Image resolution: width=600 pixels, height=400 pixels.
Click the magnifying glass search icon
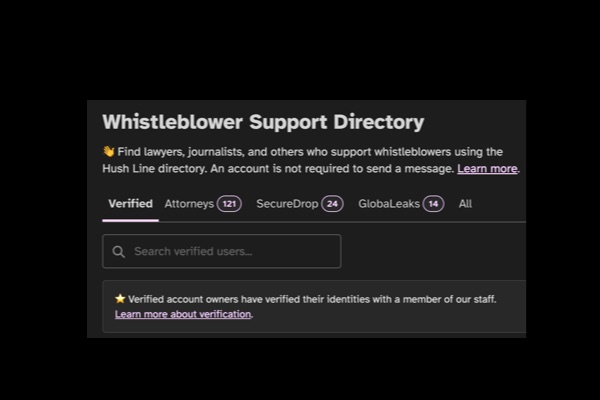[x=119, y=251]
